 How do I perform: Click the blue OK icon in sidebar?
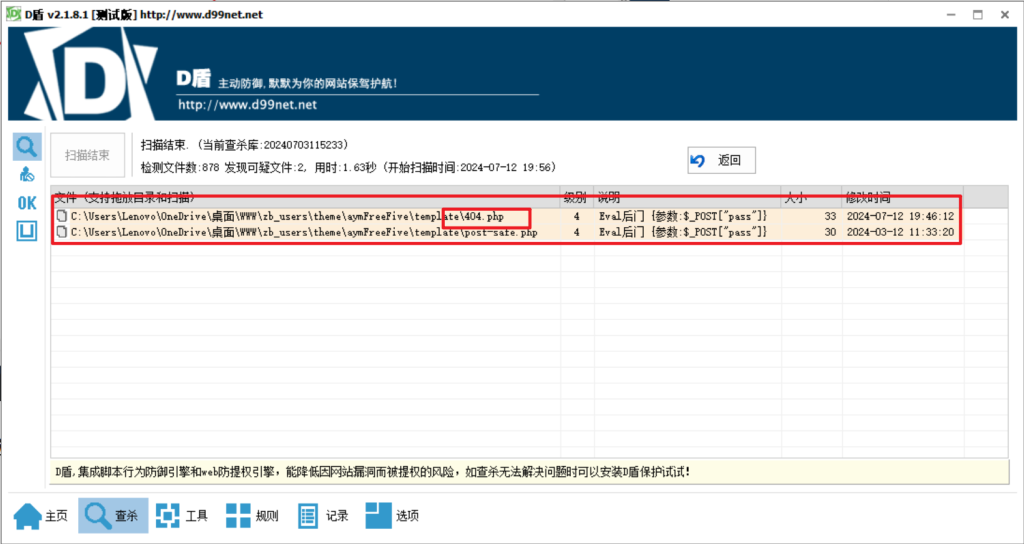[27, 203]
